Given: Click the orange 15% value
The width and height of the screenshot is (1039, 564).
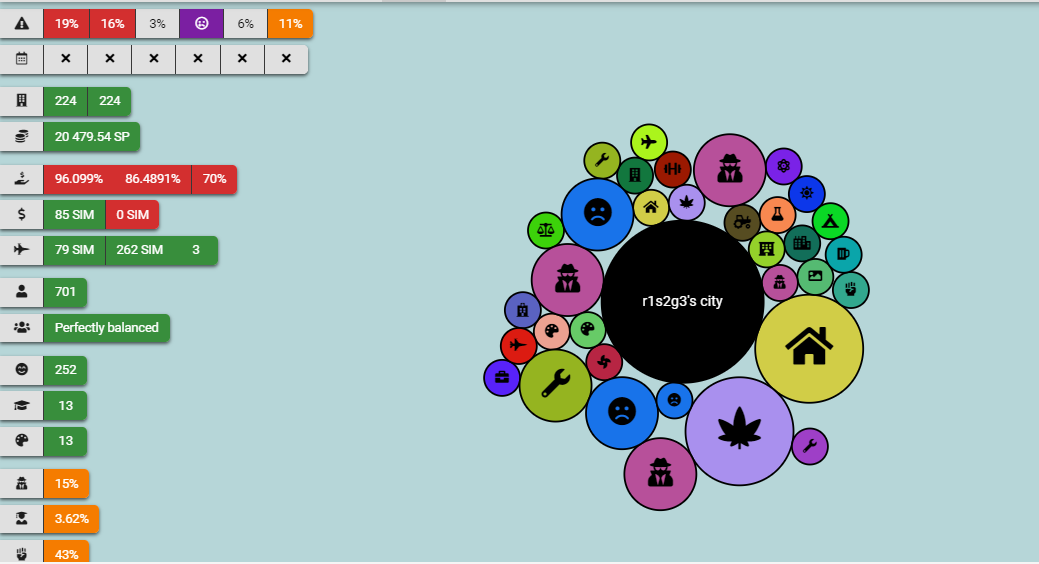Looking at the screenshot, I should [x=66, y=484].
